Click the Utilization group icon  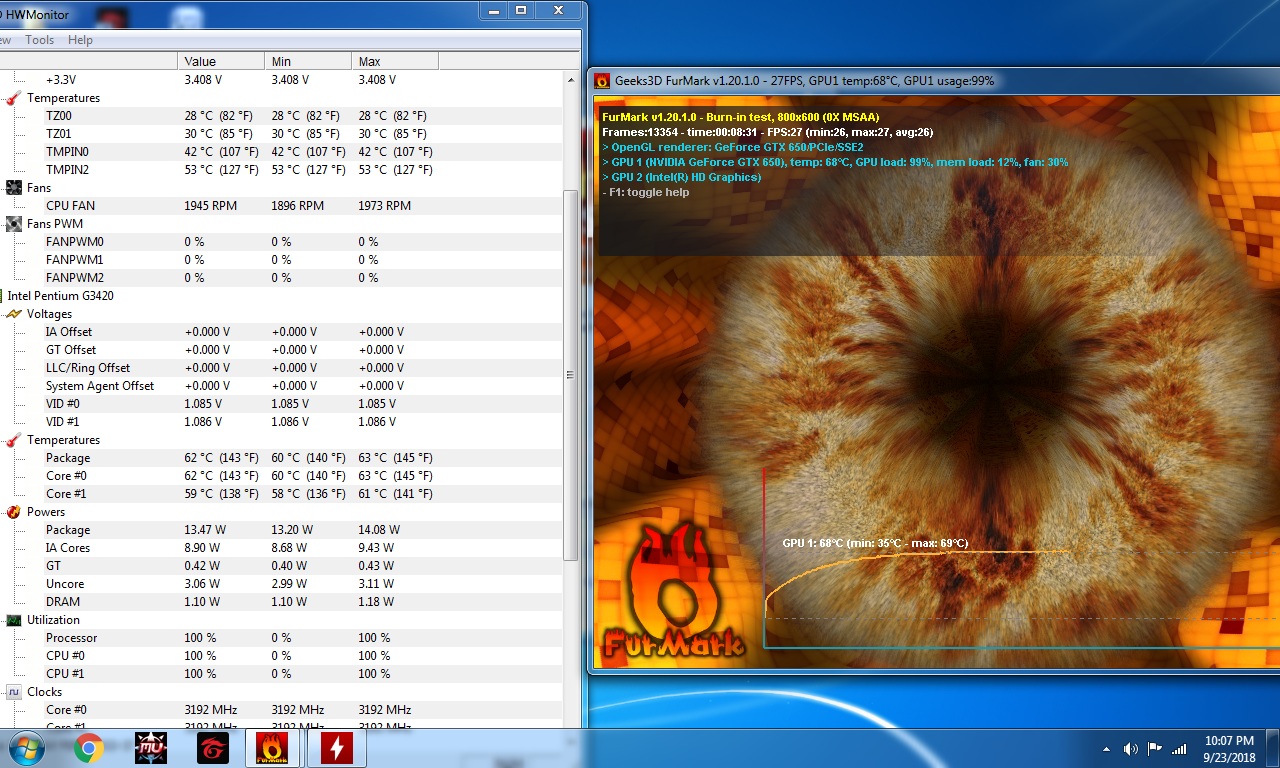(14, 620)
